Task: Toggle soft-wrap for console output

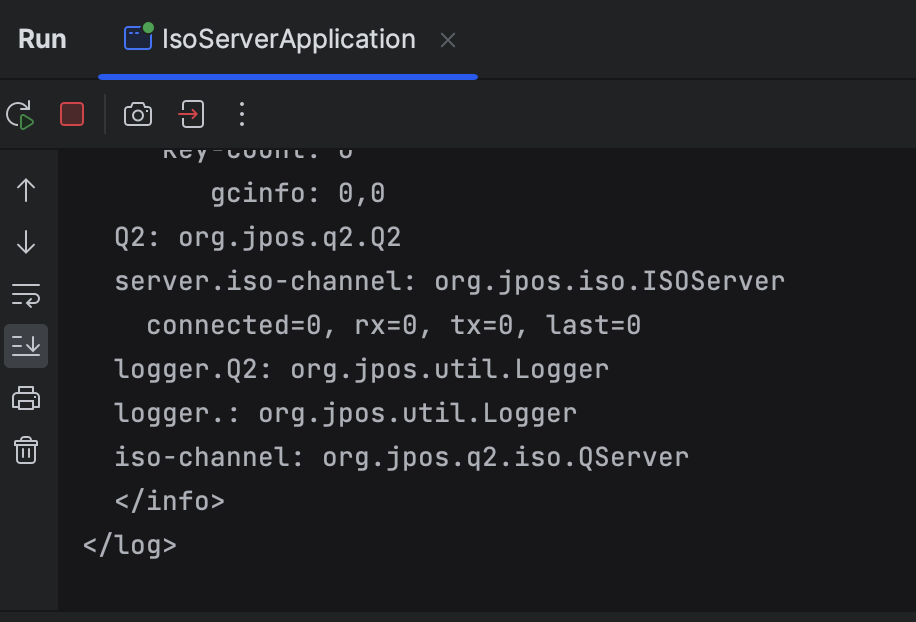Action: click(x=26, y=295)
